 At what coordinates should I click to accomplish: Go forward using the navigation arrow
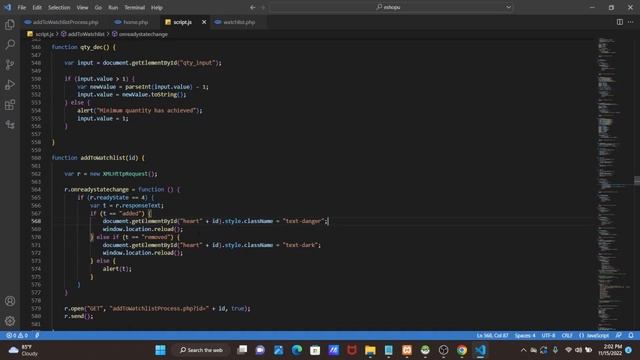[263, 7]
